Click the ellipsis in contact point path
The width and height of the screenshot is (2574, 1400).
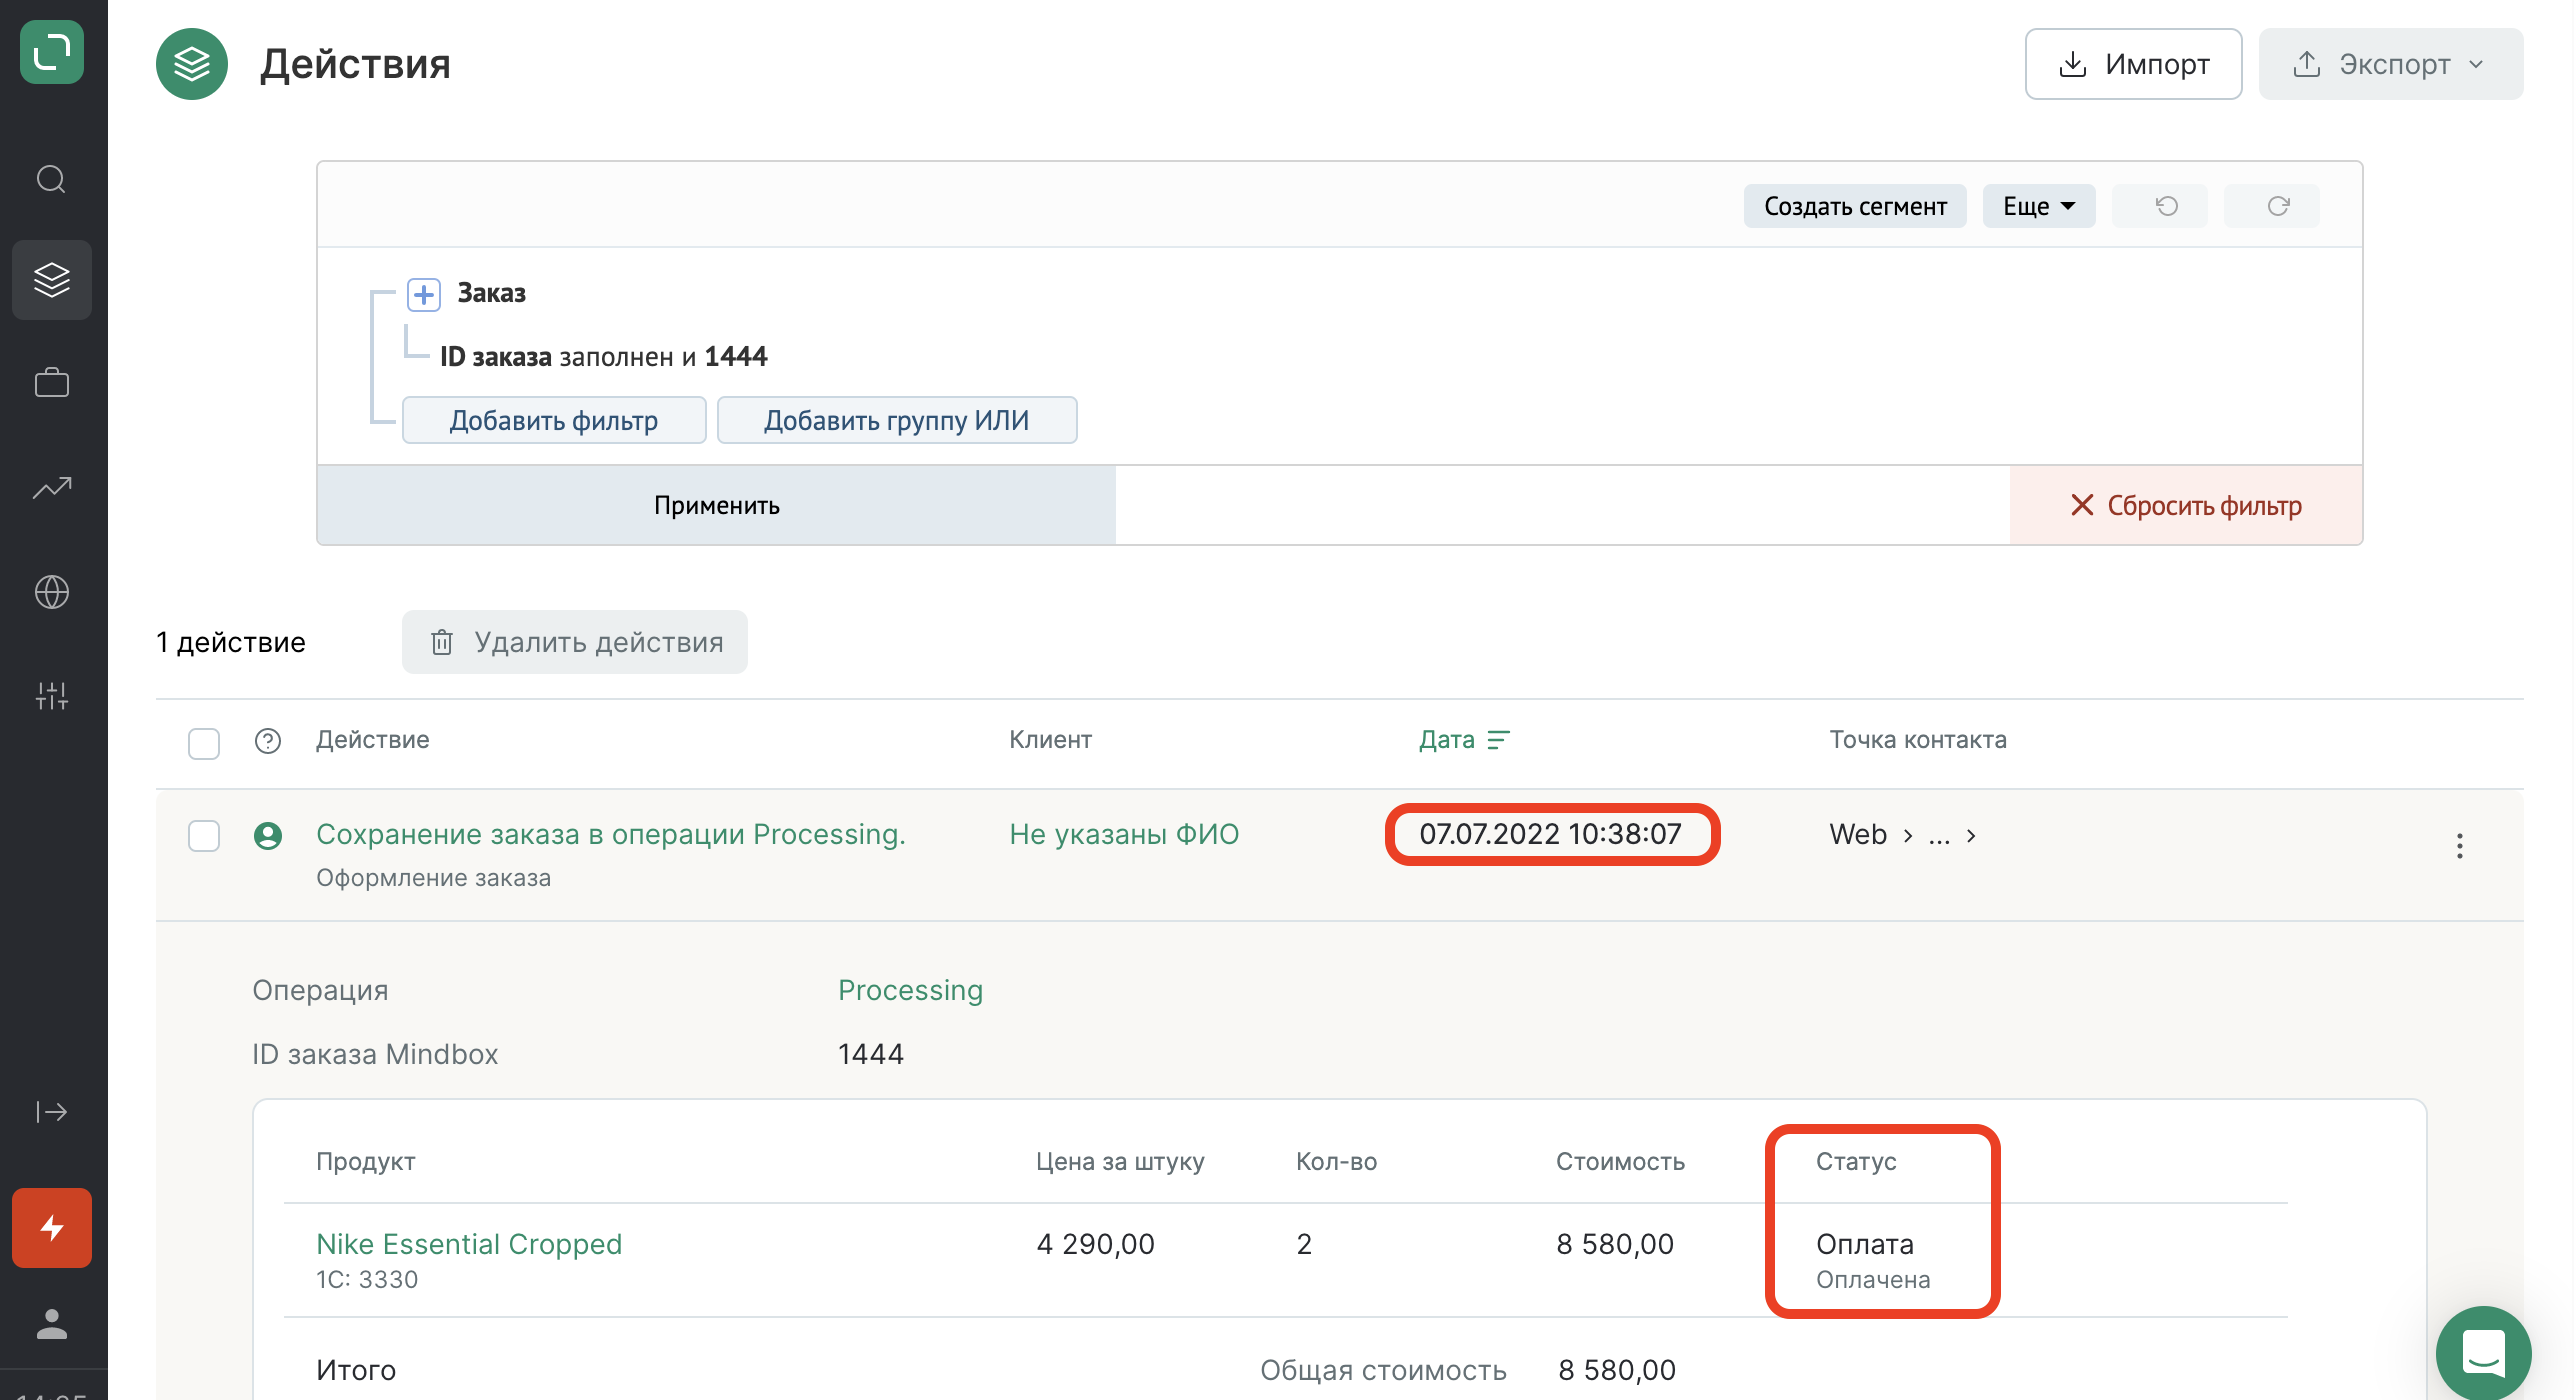pos(1939,838)
